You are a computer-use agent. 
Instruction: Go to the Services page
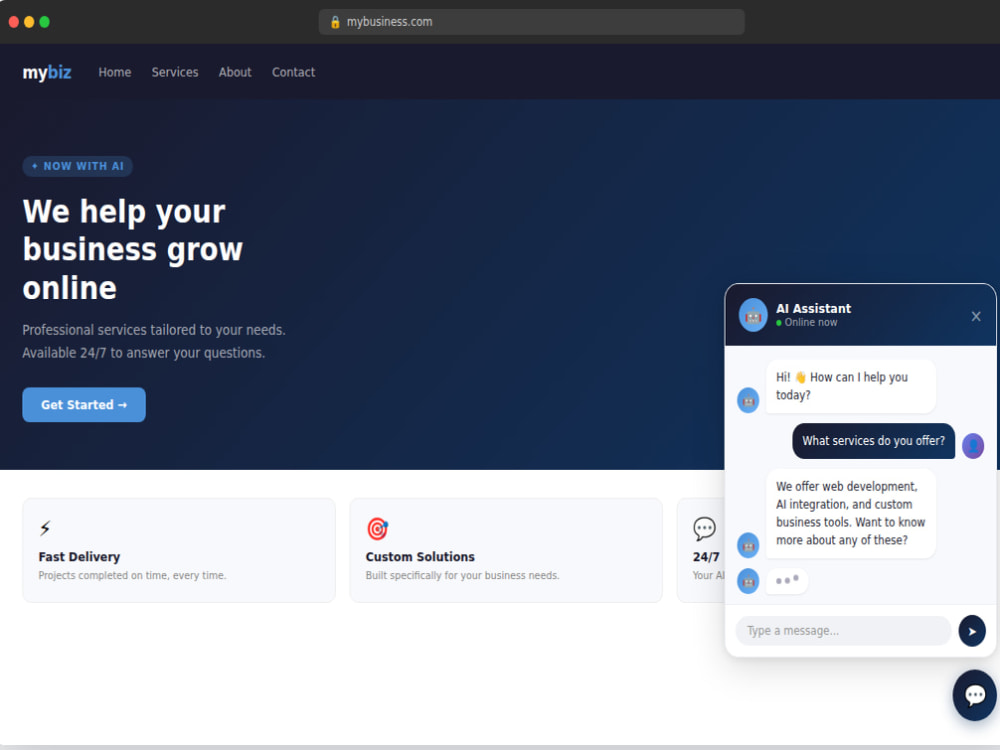coord(175,72)
